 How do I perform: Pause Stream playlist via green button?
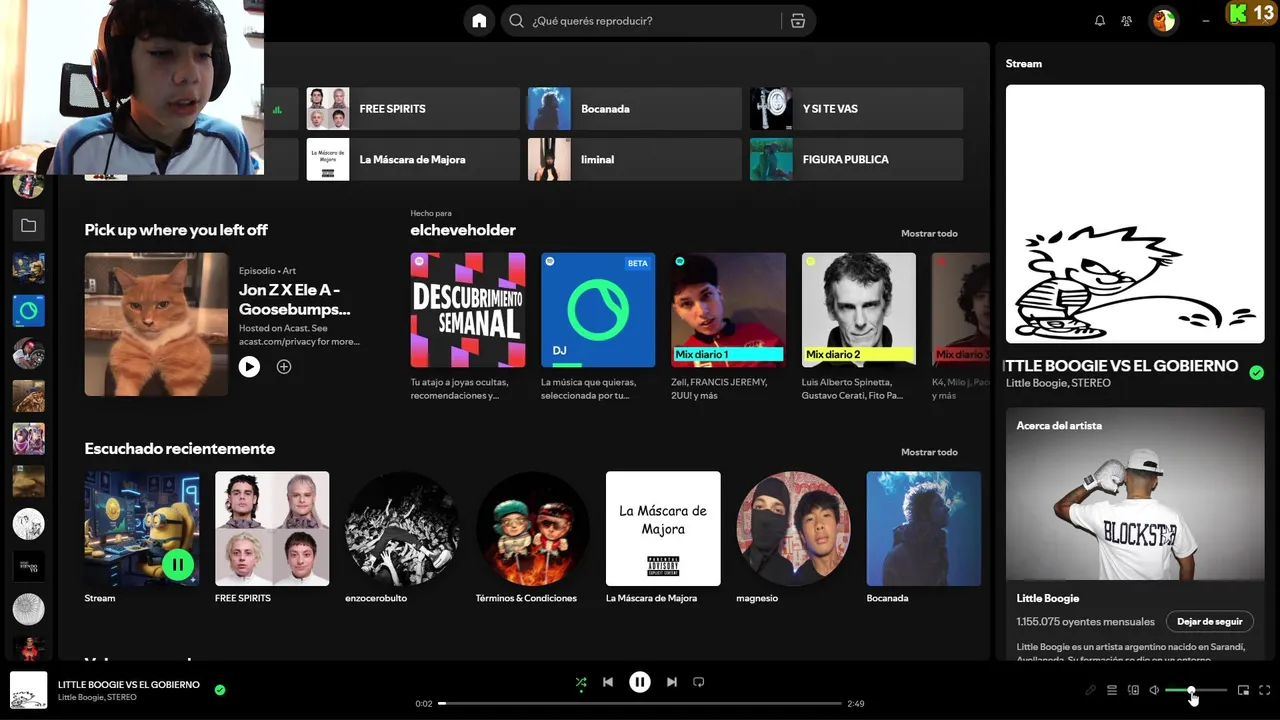[x=177, y=564]
